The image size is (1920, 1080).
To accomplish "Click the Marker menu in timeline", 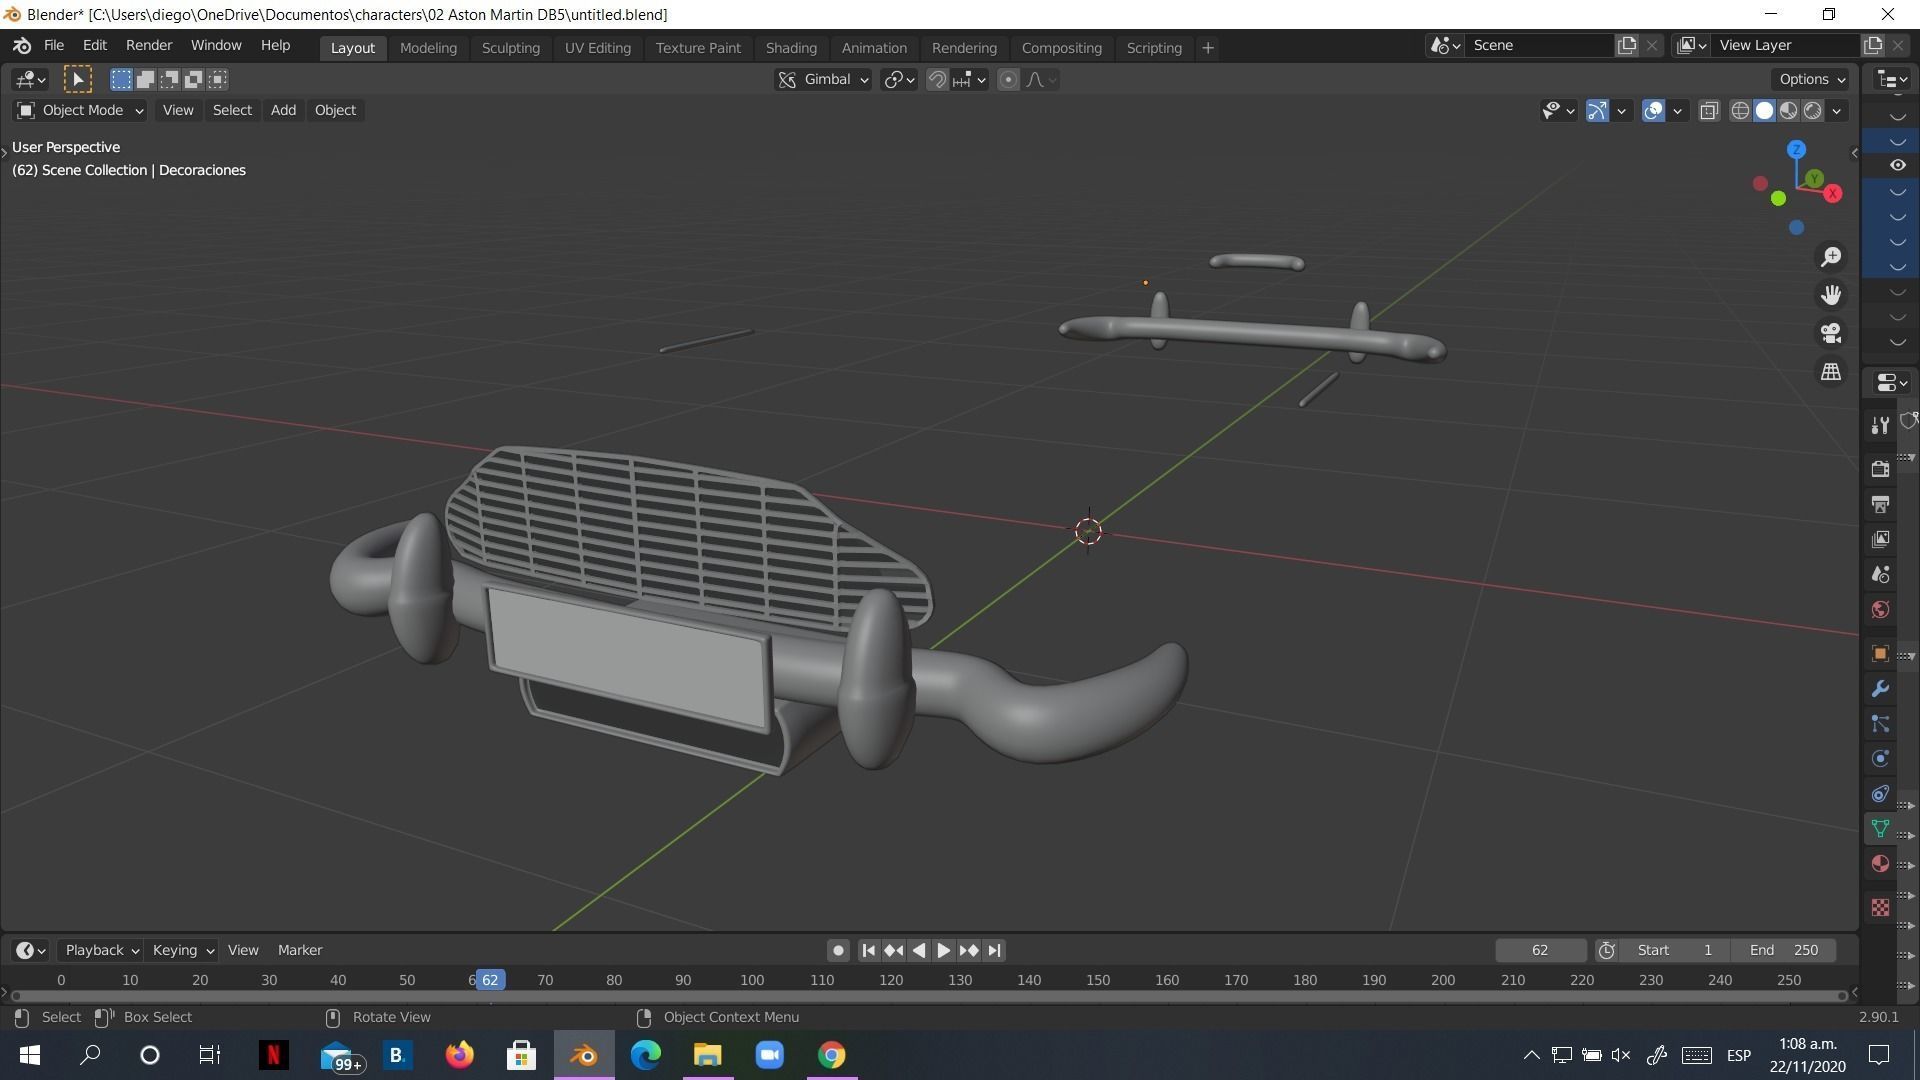I will point(300,950).
